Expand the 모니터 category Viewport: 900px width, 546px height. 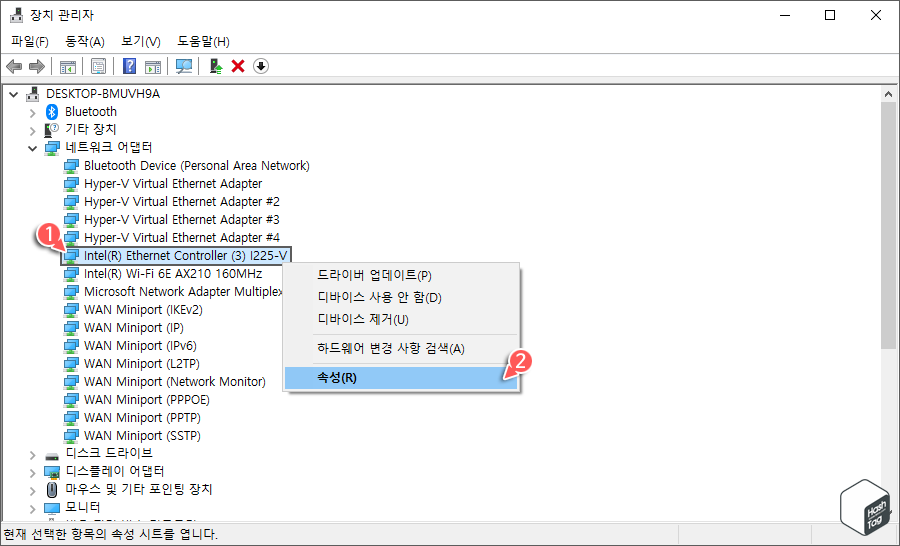click(33, 509)
